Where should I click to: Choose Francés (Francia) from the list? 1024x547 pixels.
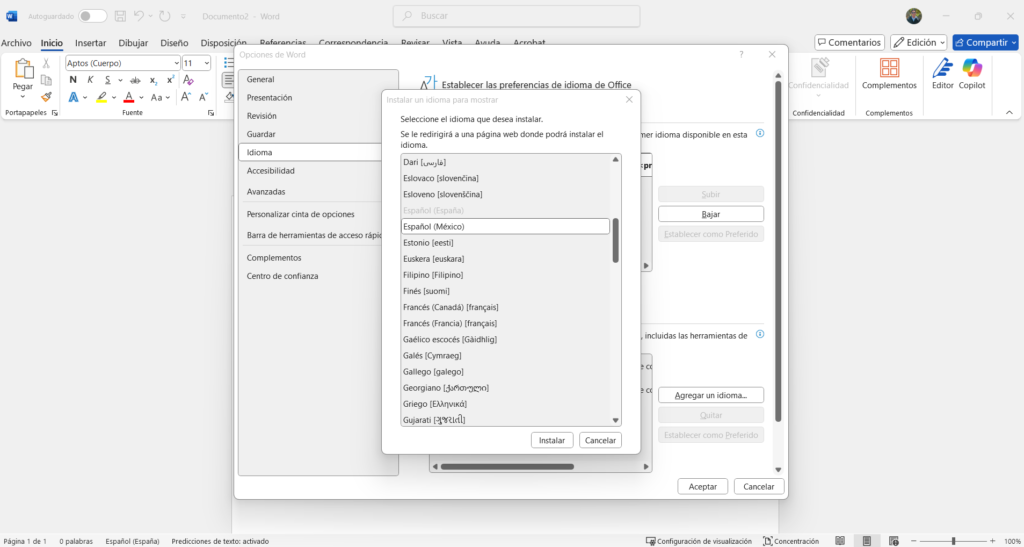[449, 323]
